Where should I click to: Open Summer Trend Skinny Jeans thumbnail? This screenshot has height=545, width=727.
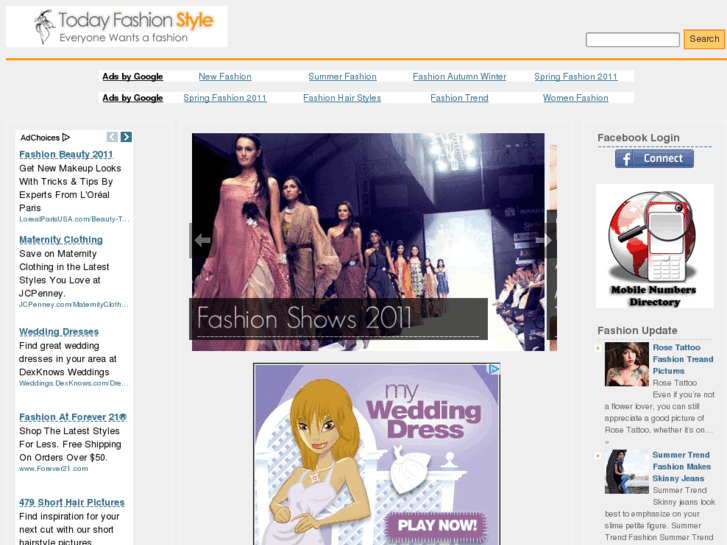pos(626,472)
